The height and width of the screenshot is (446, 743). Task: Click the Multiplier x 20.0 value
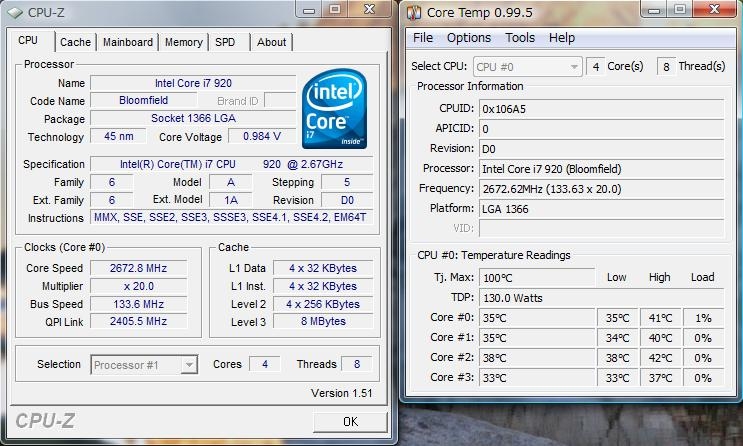(138, 286)
